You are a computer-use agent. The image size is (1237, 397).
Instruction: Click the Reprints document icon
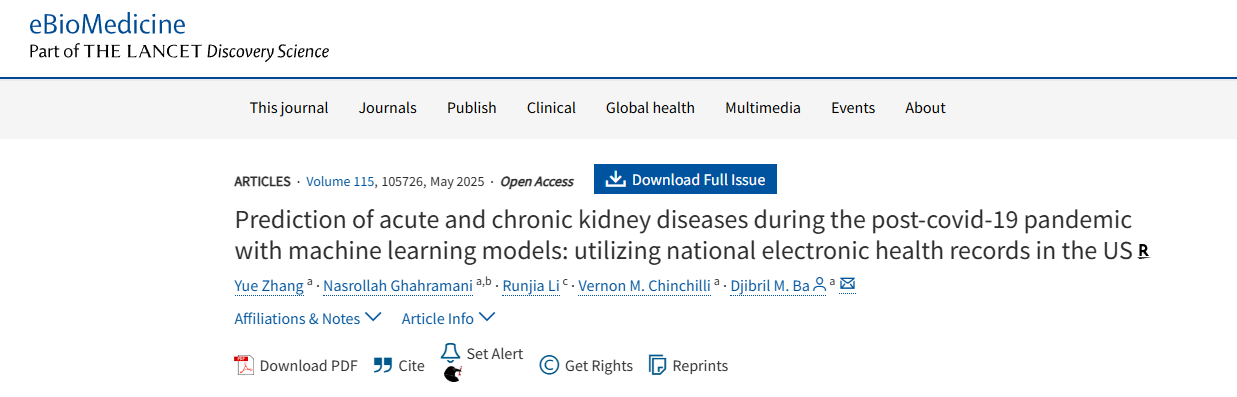(x=657, y=365)
